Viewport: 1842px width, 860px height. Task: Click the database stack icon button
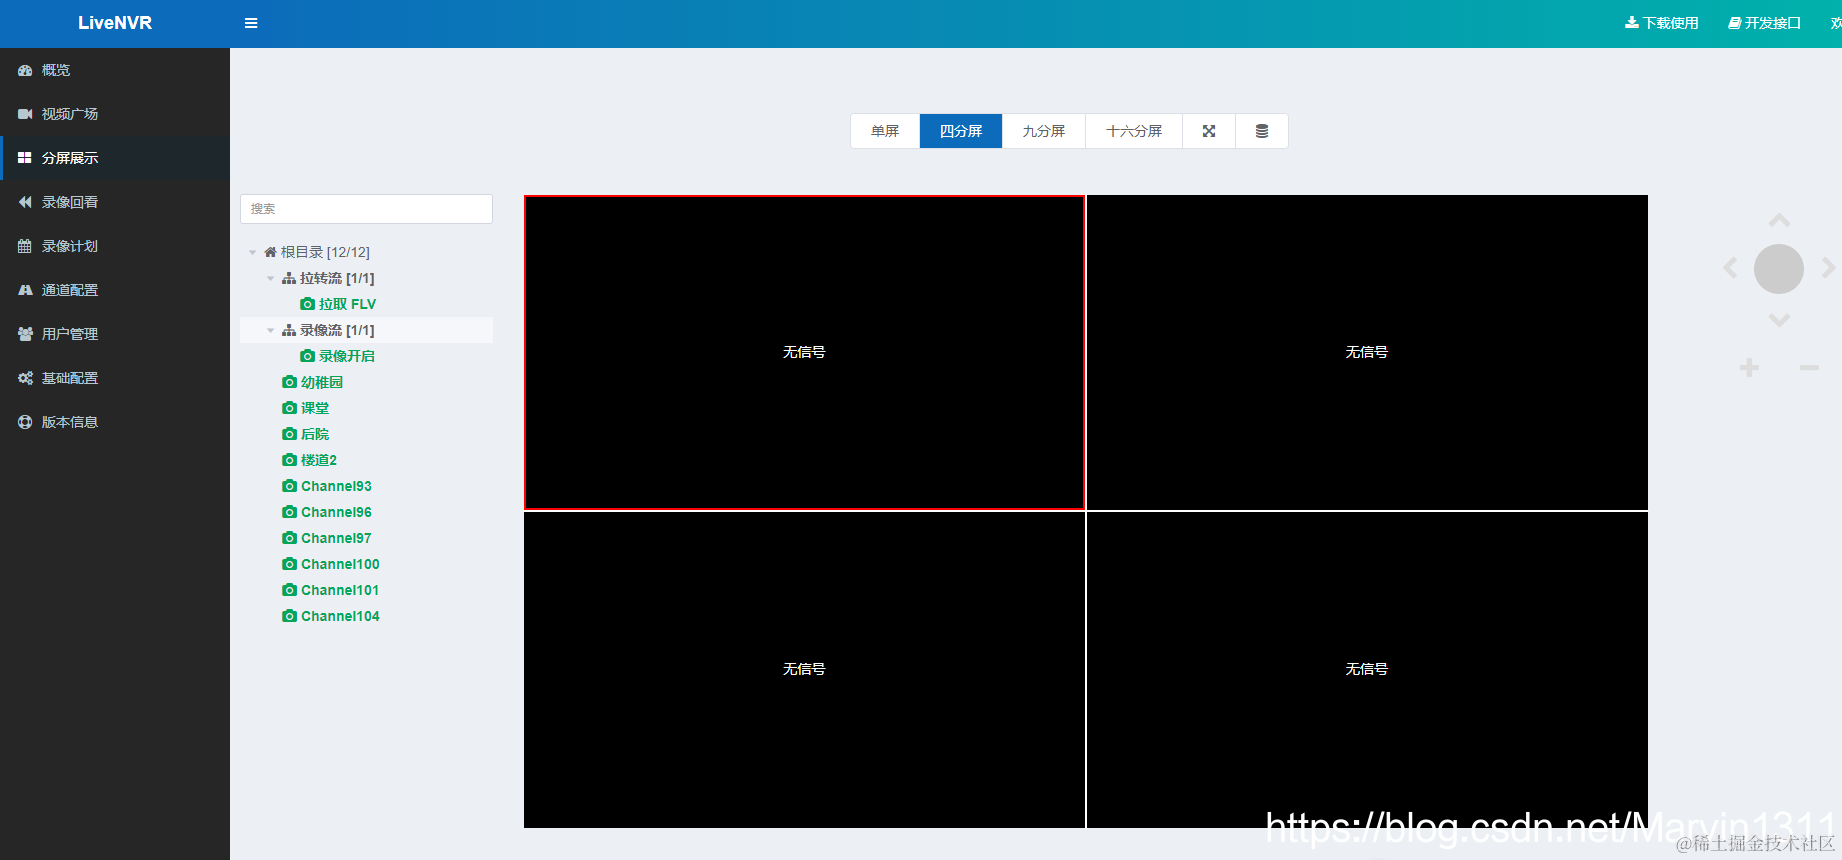[x=1262, y=131]
